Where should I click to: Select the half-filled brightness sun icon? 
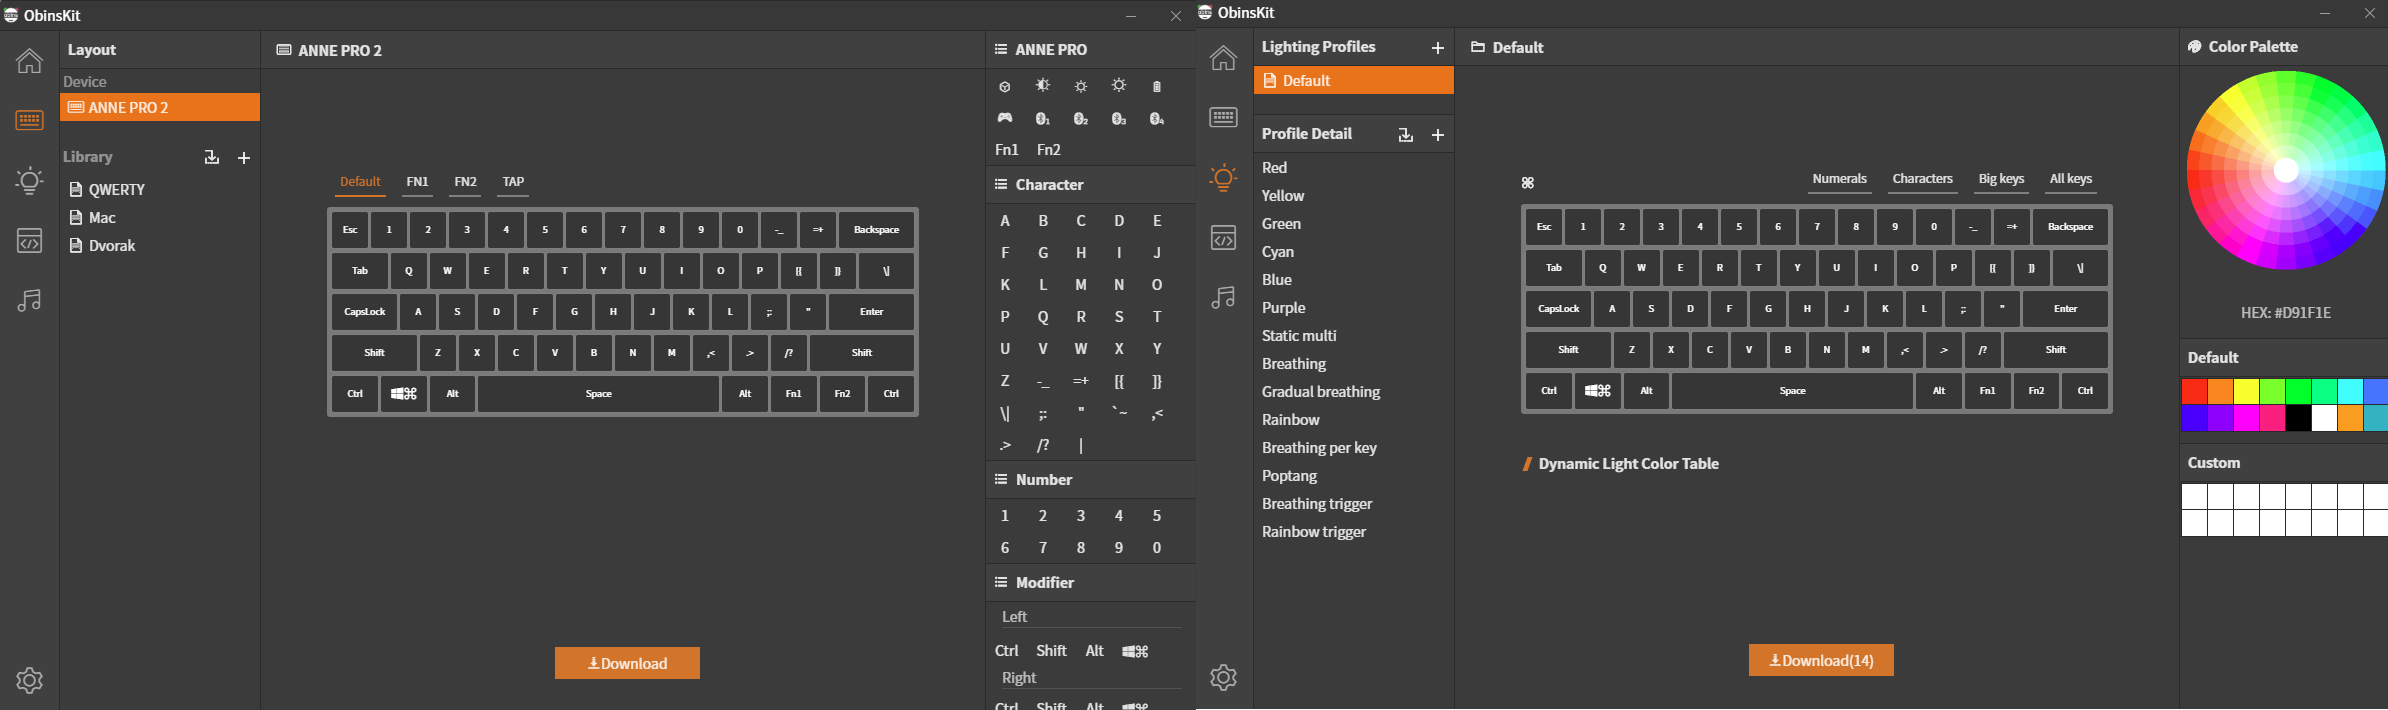pos(1043,86)
